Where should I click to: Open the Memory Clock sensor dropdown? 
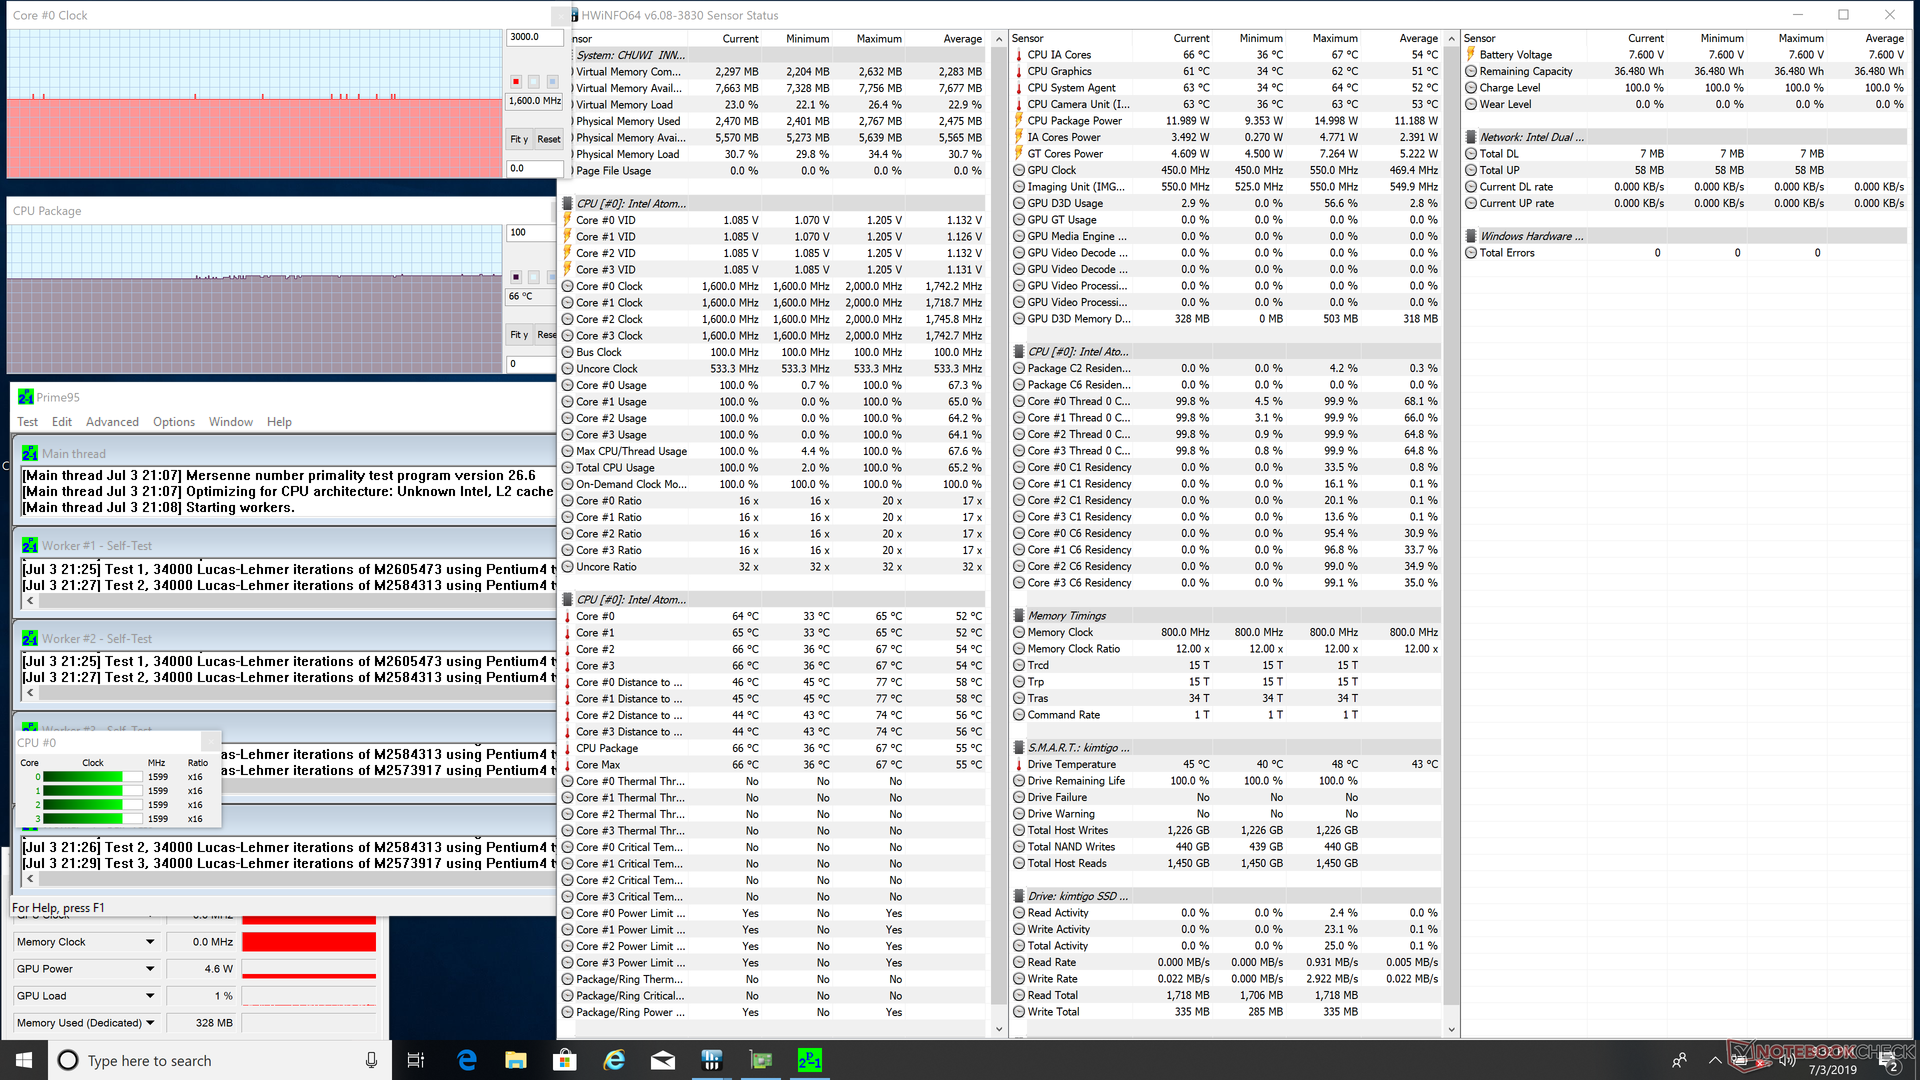coord(150,942)
